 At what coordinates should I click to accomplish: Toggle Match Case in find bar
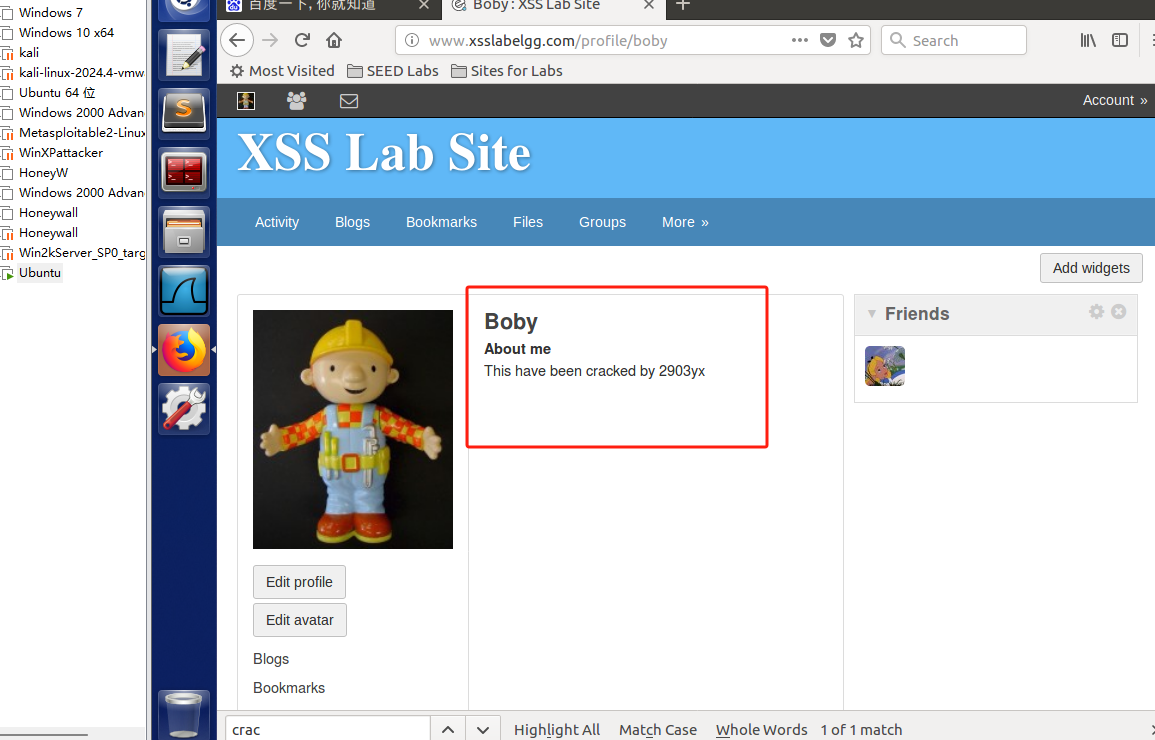click(x=658, y=729)
